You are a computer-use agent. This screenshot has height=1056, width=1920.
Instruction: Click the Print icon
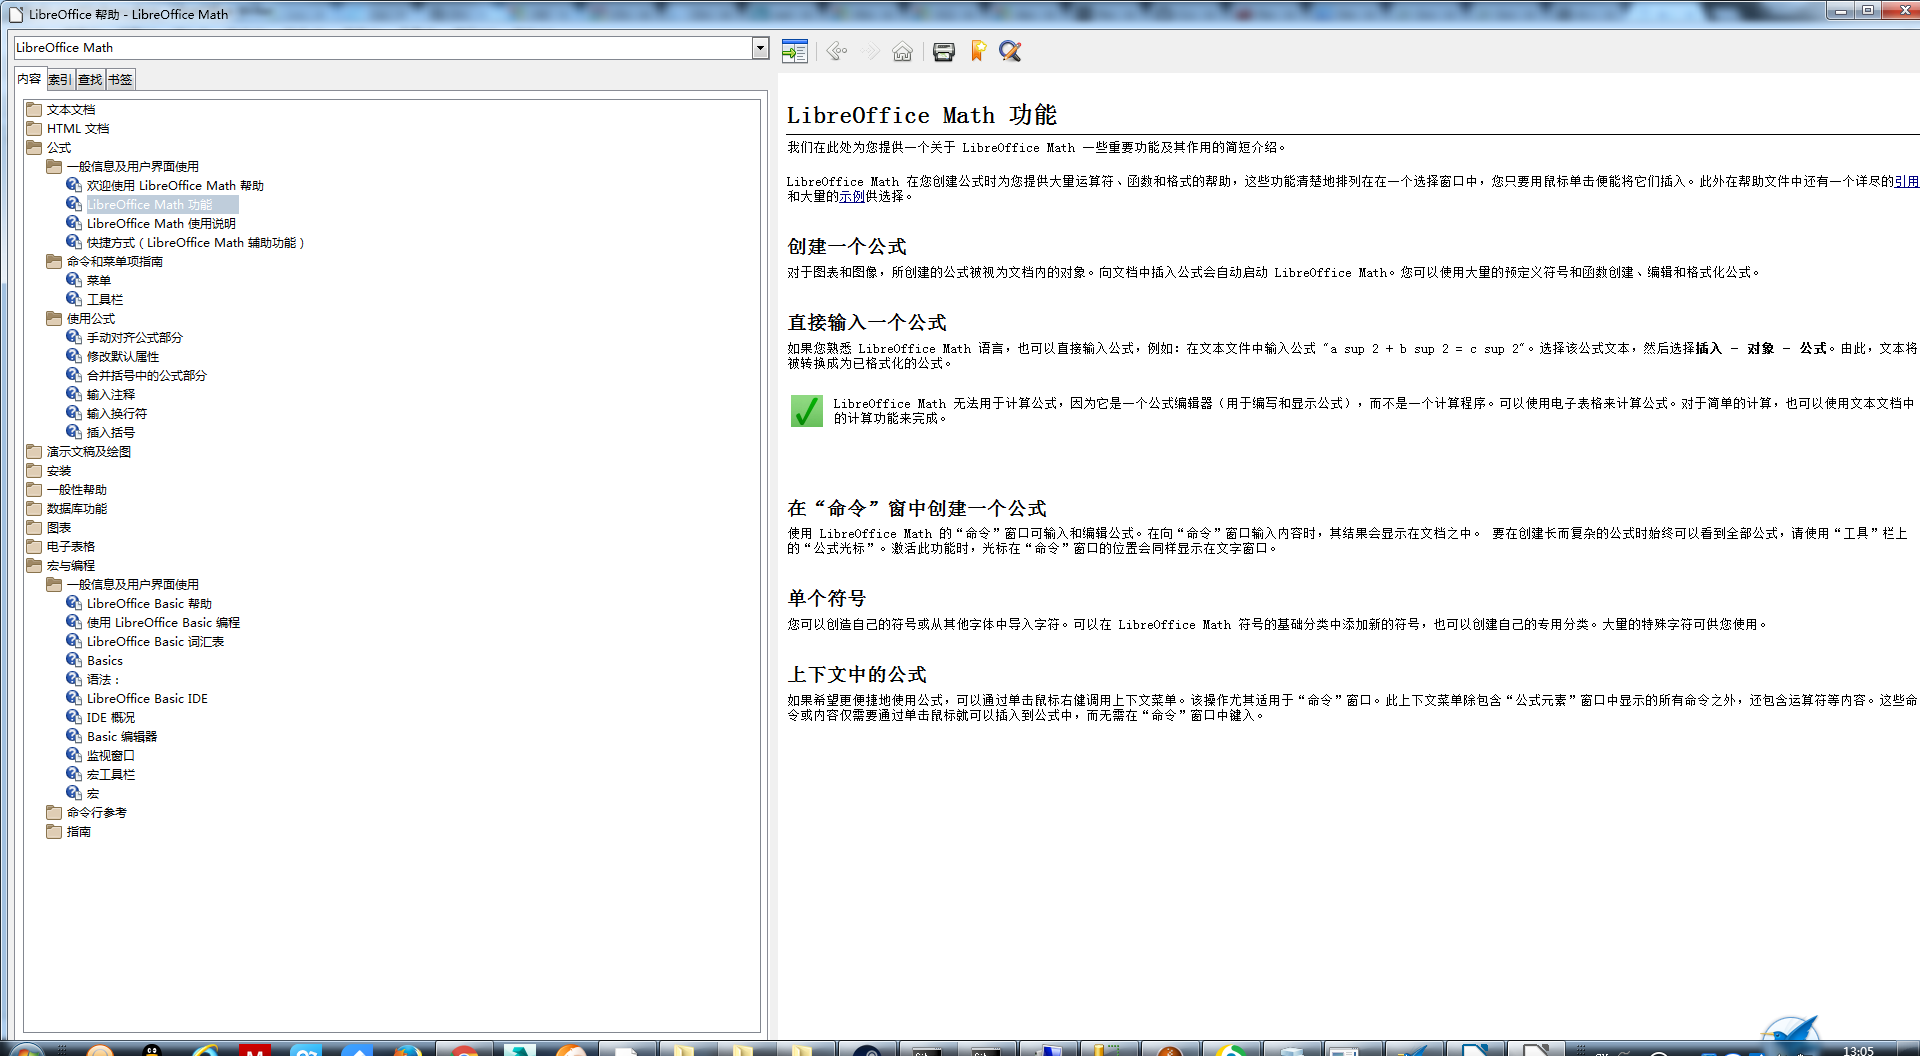click(x=943, y=52)
